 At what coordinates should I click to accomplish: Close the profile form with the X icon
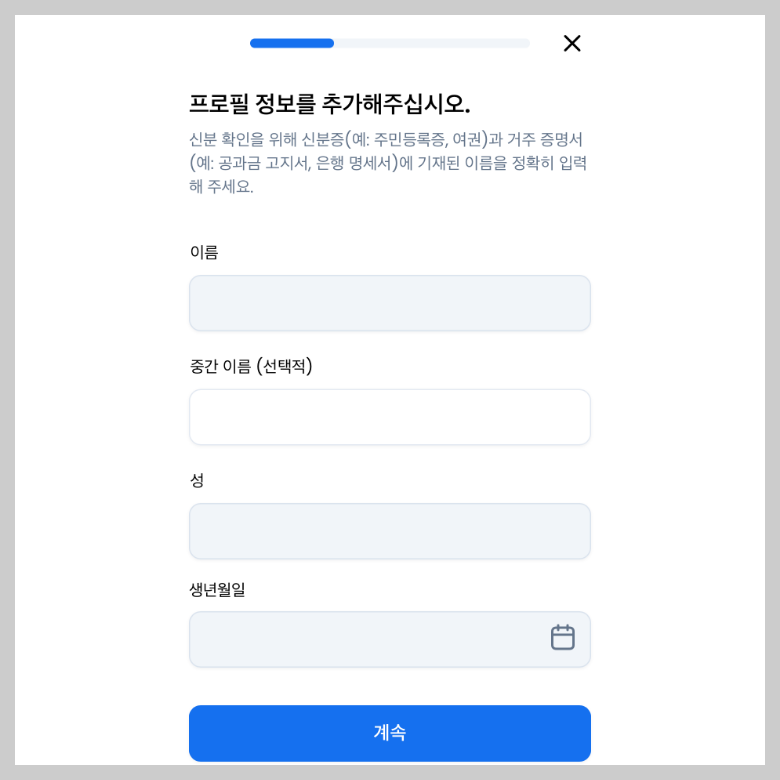coord(572,43)
